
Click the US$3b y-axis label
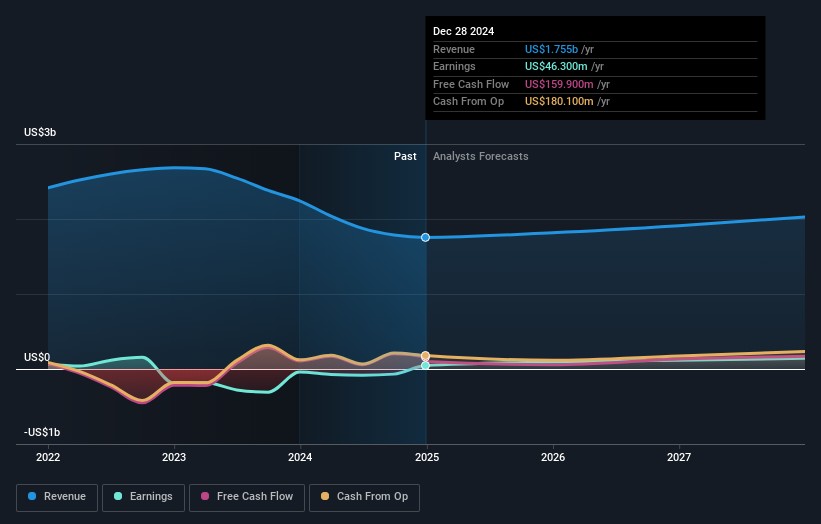tap(41, 132)
